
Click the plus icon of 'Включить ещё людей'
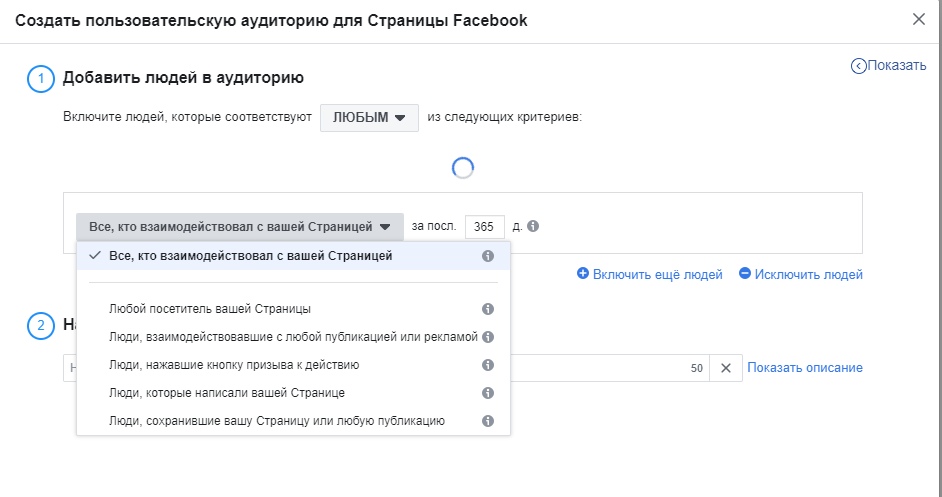[582, 273]
